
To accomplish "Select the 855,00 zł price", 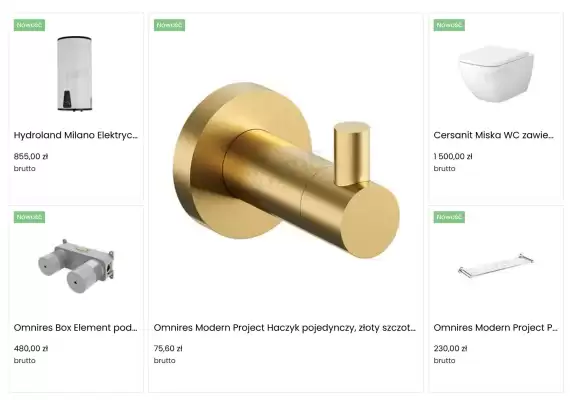I will (x=31, y=156).
